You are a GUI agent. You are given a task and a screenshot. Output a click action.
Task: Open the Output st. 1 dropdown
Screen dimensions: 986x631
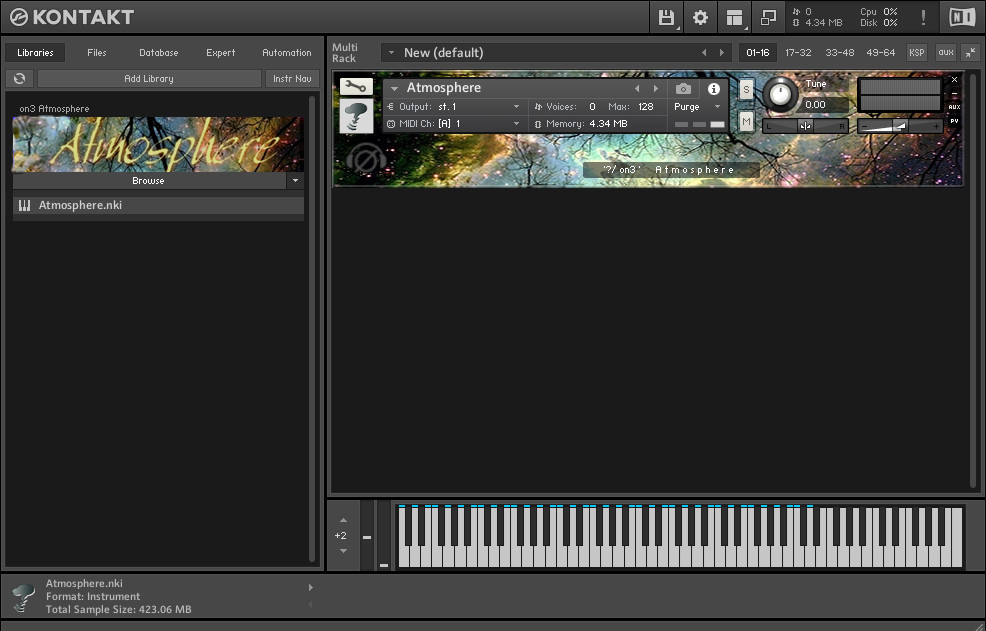pyautogui.click(x=516, y=107)
